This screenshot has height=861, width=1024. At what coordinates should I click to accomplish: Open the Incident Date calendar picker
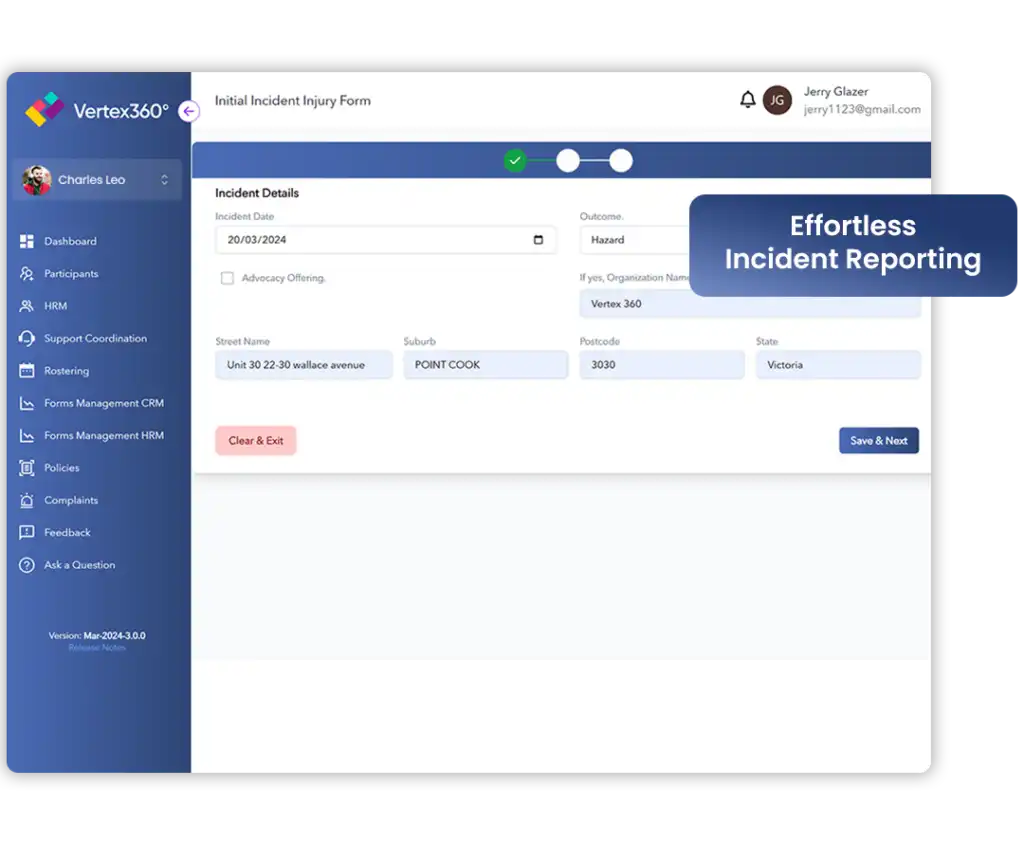538,240
